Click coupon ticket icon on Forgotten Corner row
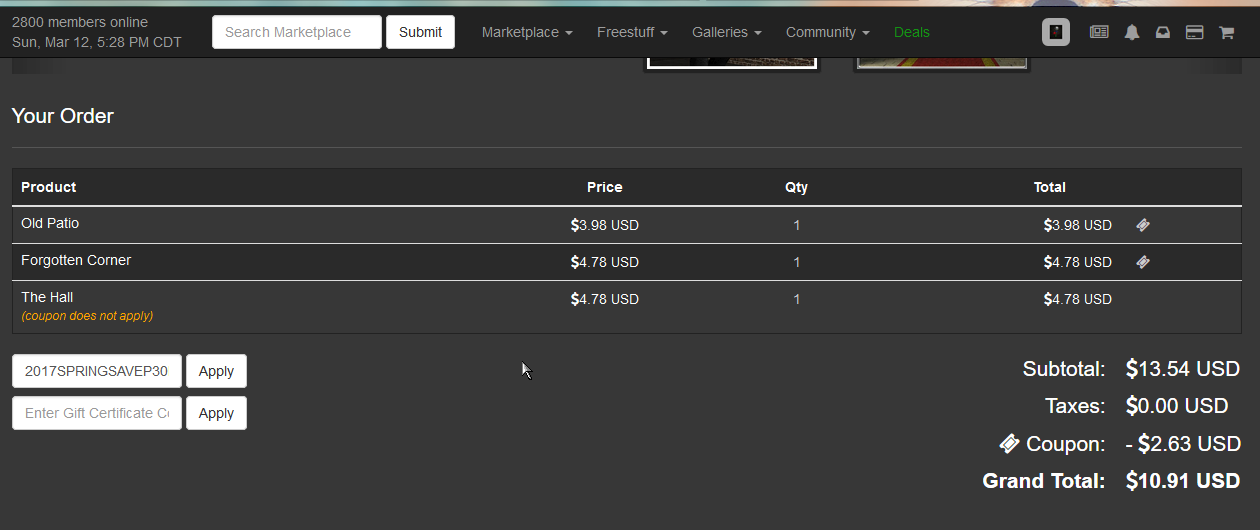The height and width of the screenshot is (530, 1260). point(1143,262)
